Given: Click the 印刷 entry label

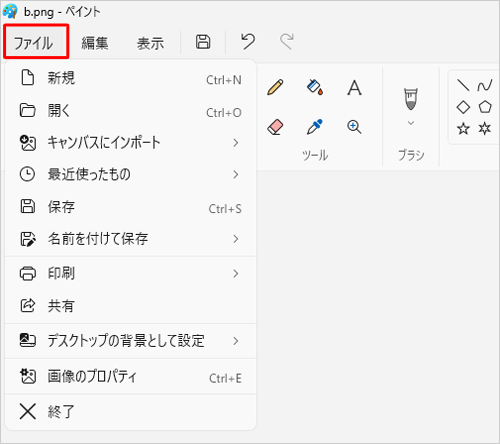Looking at the screenshot, I should [x=61, y=273].
